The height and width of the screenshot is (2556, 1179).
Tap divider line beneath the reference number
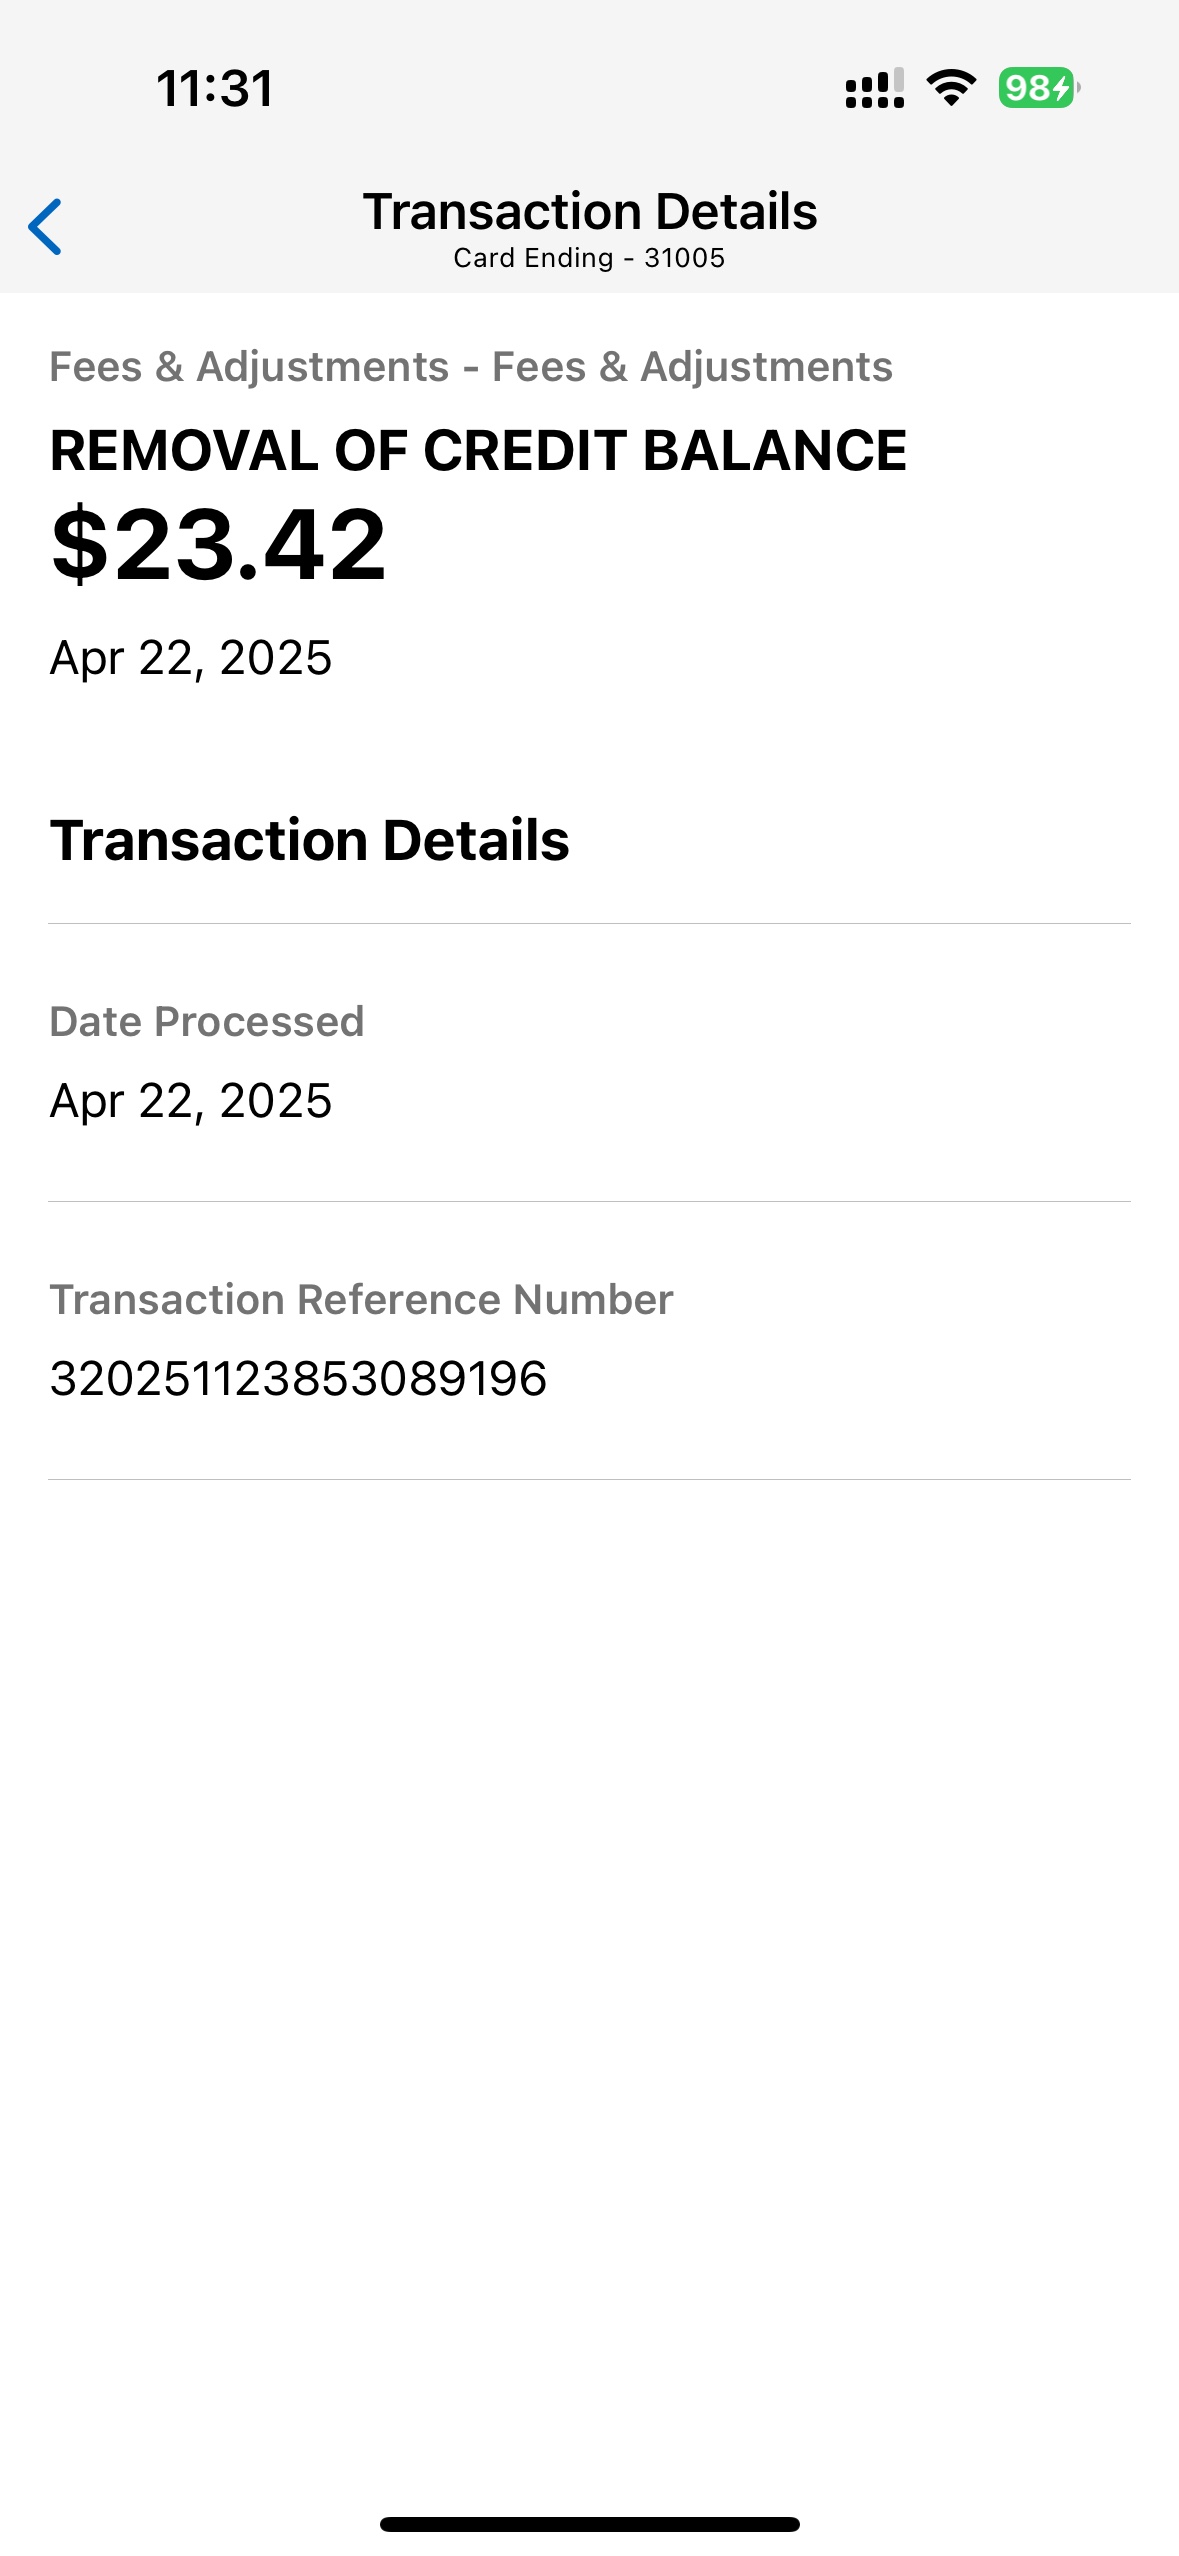click(x=590, y=1479)
